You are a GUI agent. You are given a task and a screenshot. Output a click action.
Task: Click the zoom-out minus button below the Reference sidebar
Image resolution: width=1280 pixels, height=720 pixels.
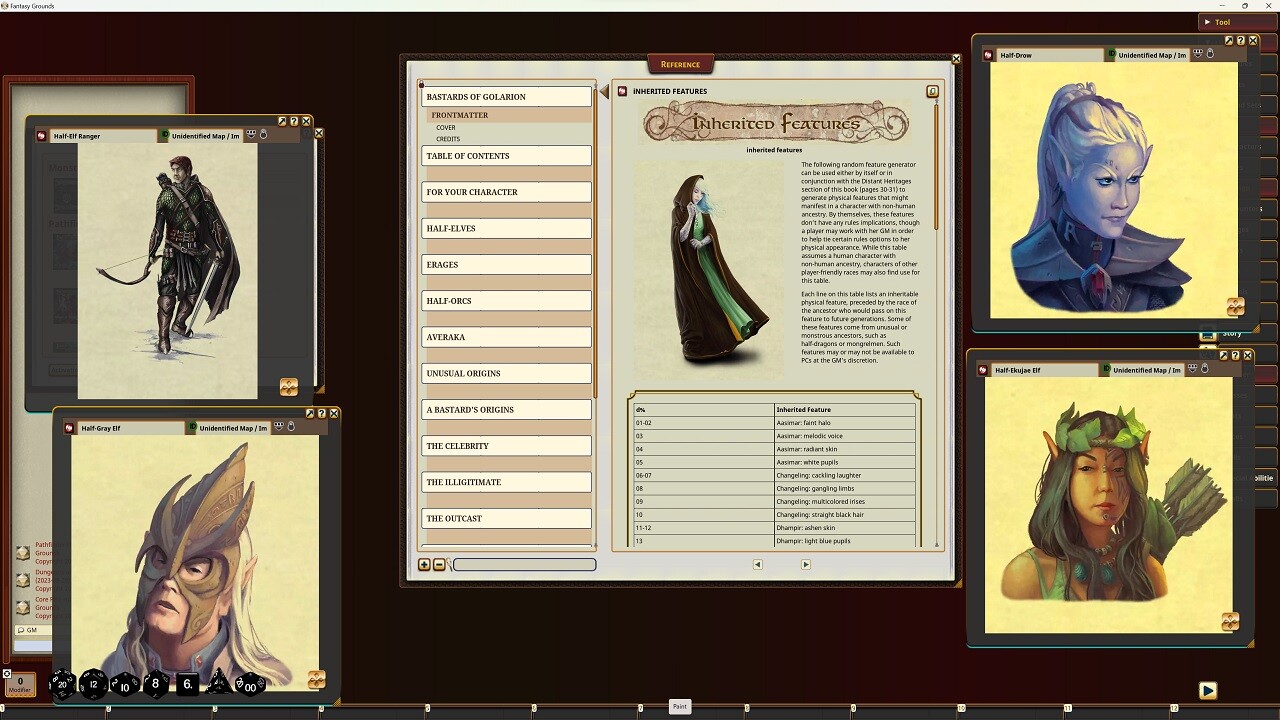tap(438, 564)
